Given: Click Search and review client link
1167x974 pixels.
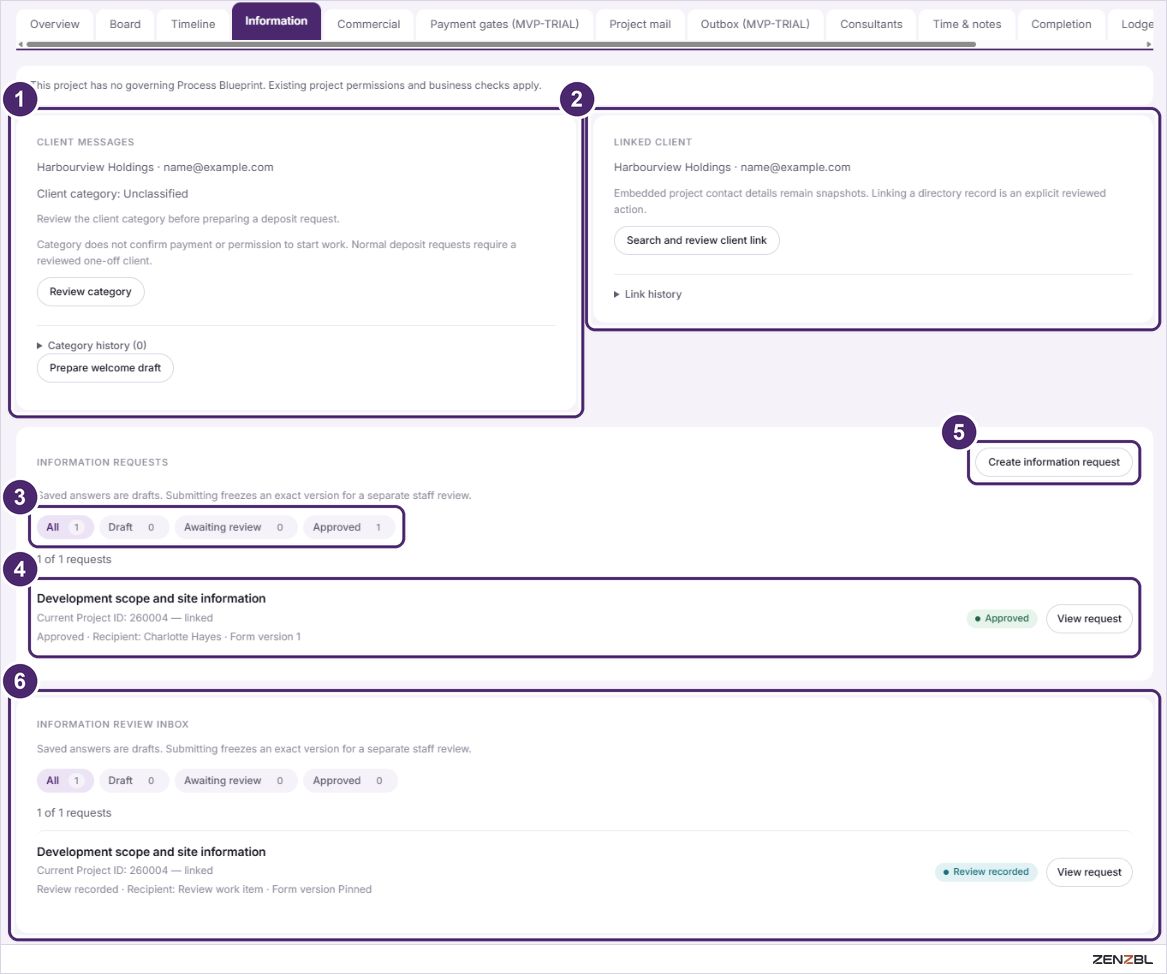Looking at the screenshot, I should [x=696, y=240].
